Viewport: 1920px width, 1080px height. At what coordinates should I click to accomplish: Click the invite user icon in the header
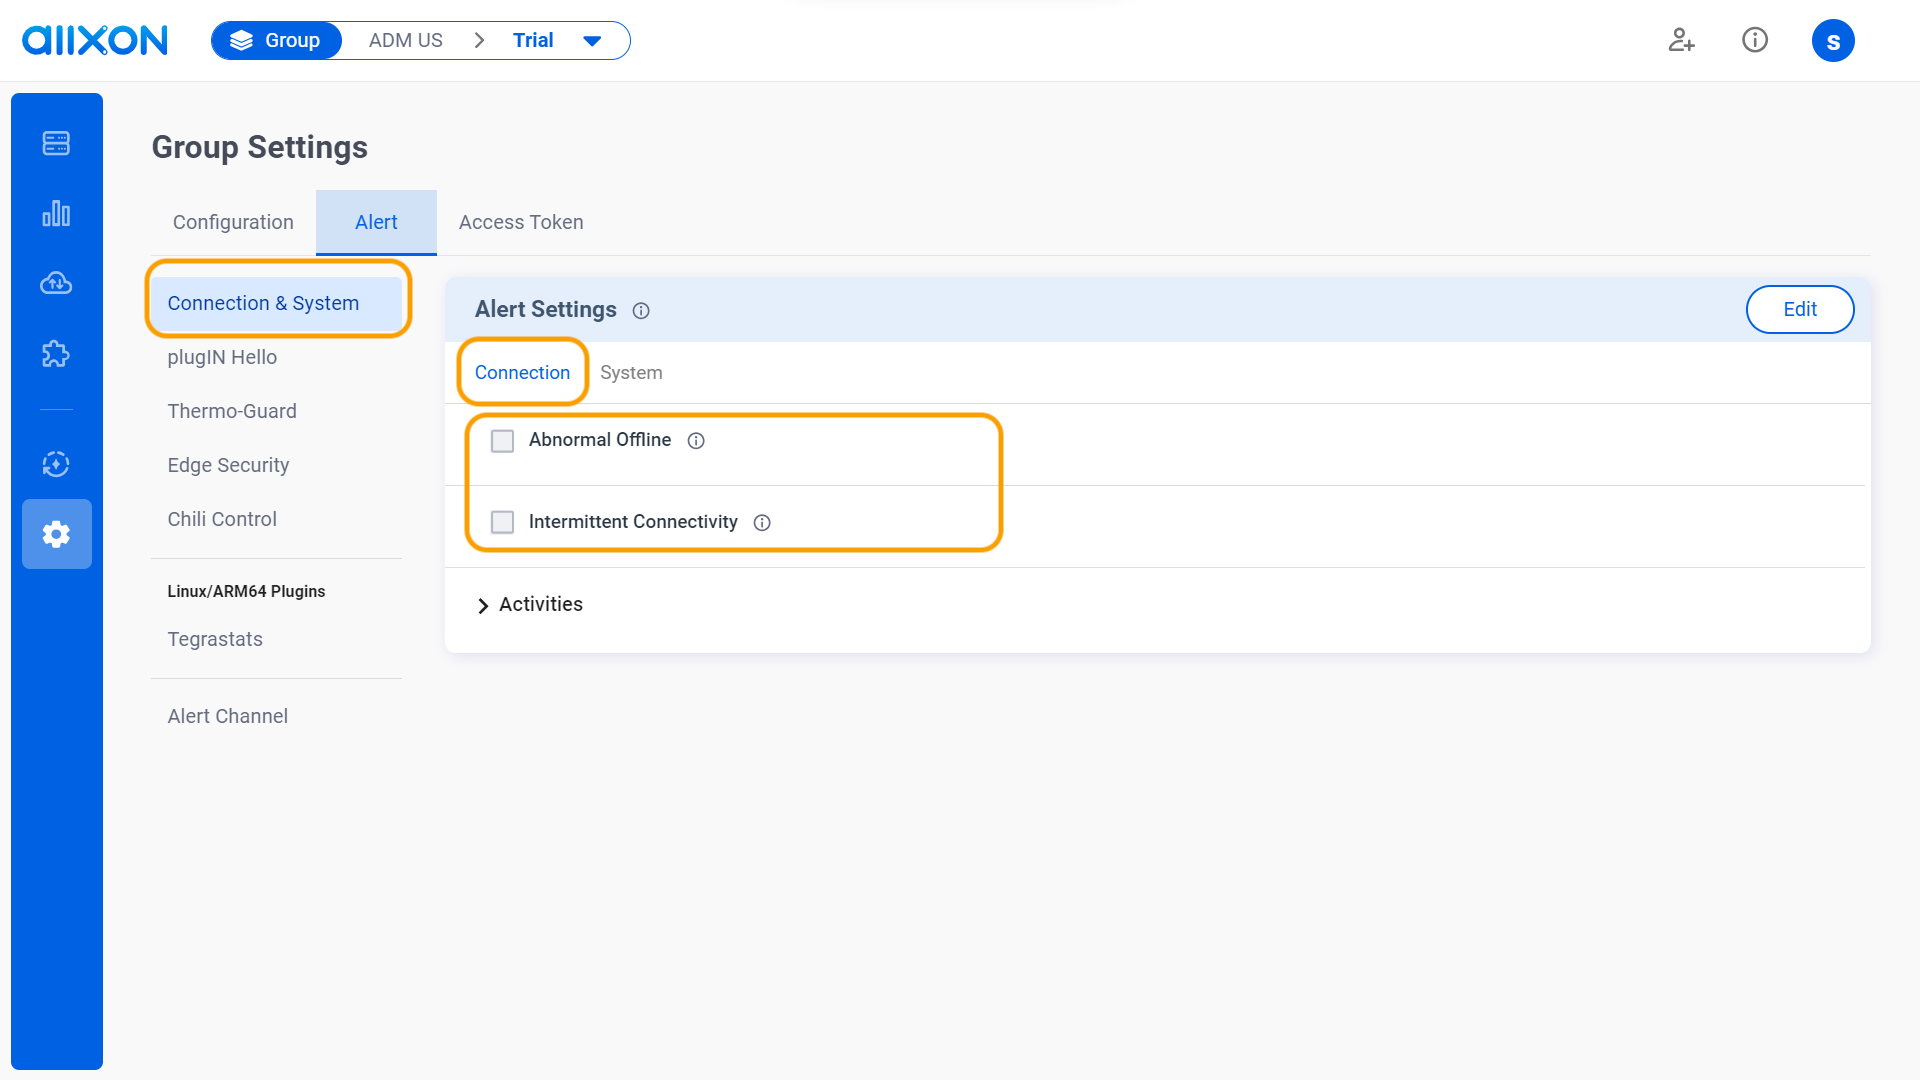[x=1681, y=40]
